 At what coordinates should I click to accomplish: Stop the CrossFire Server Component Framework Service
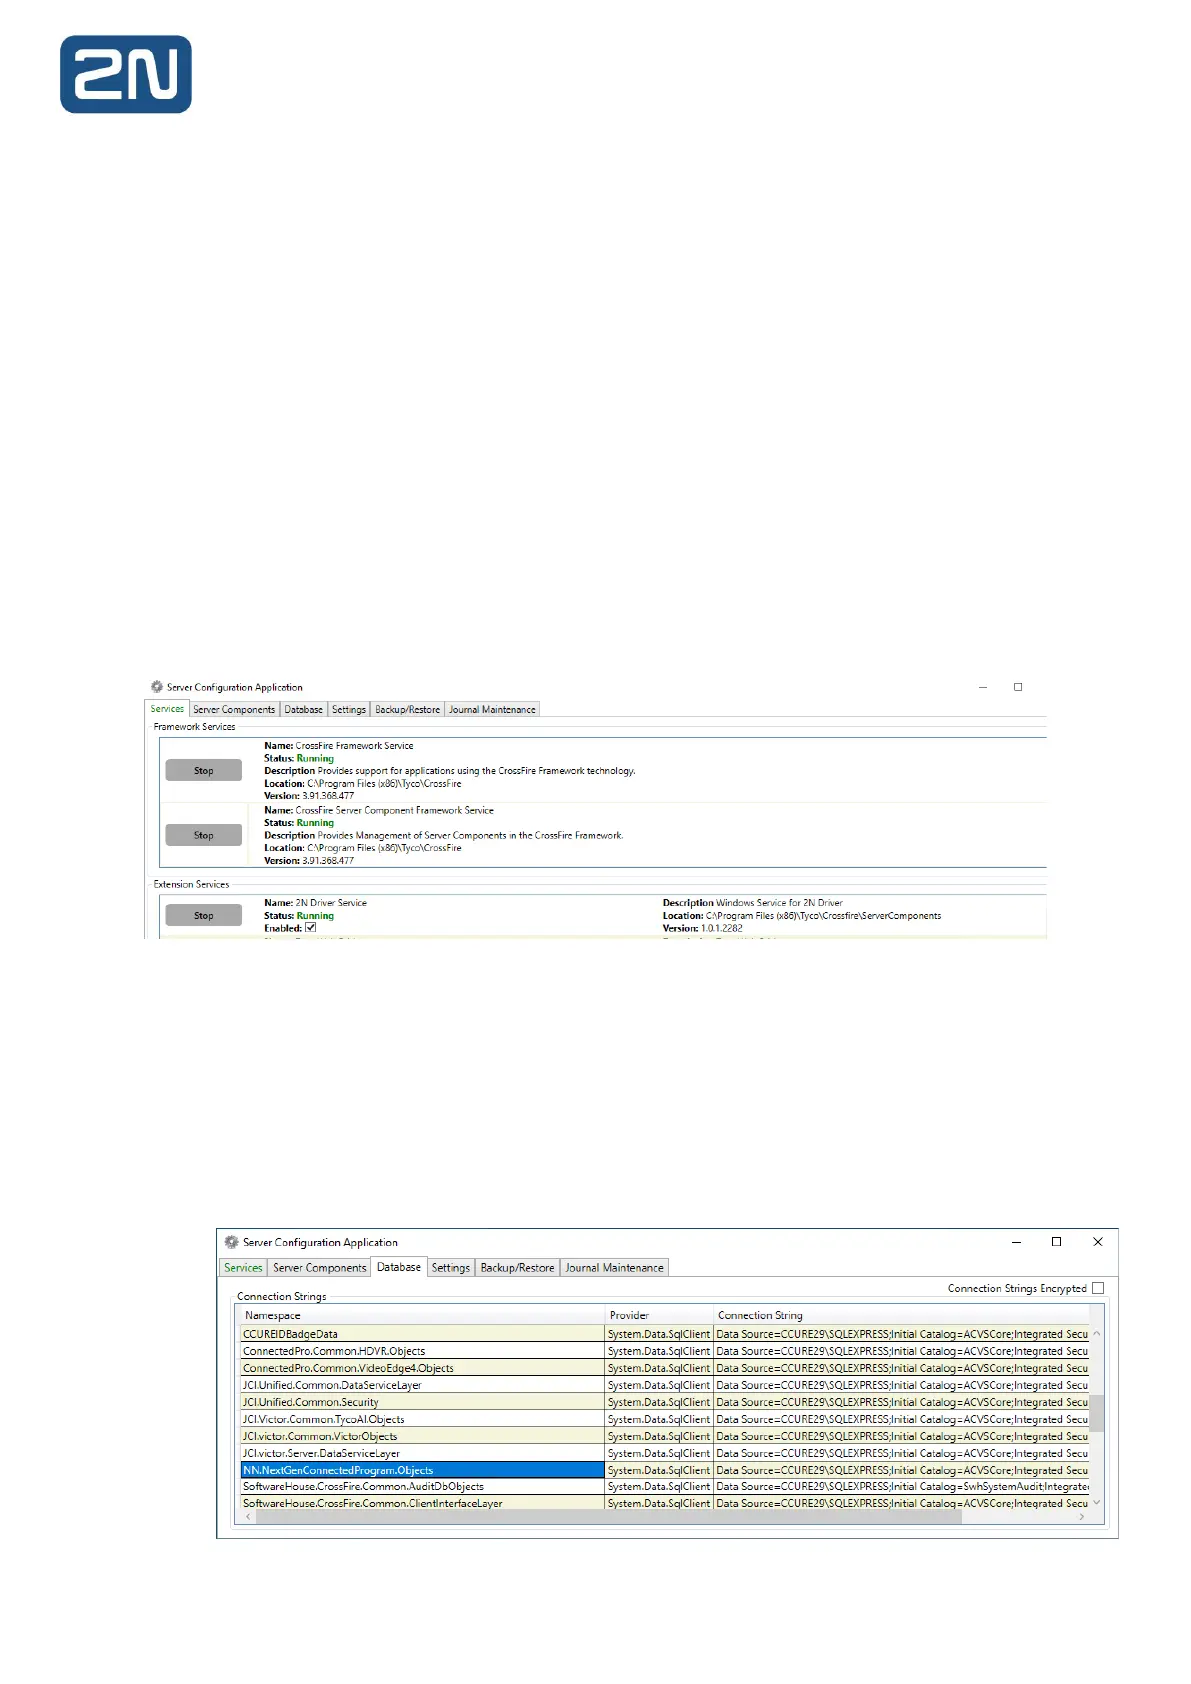point(204,835)
